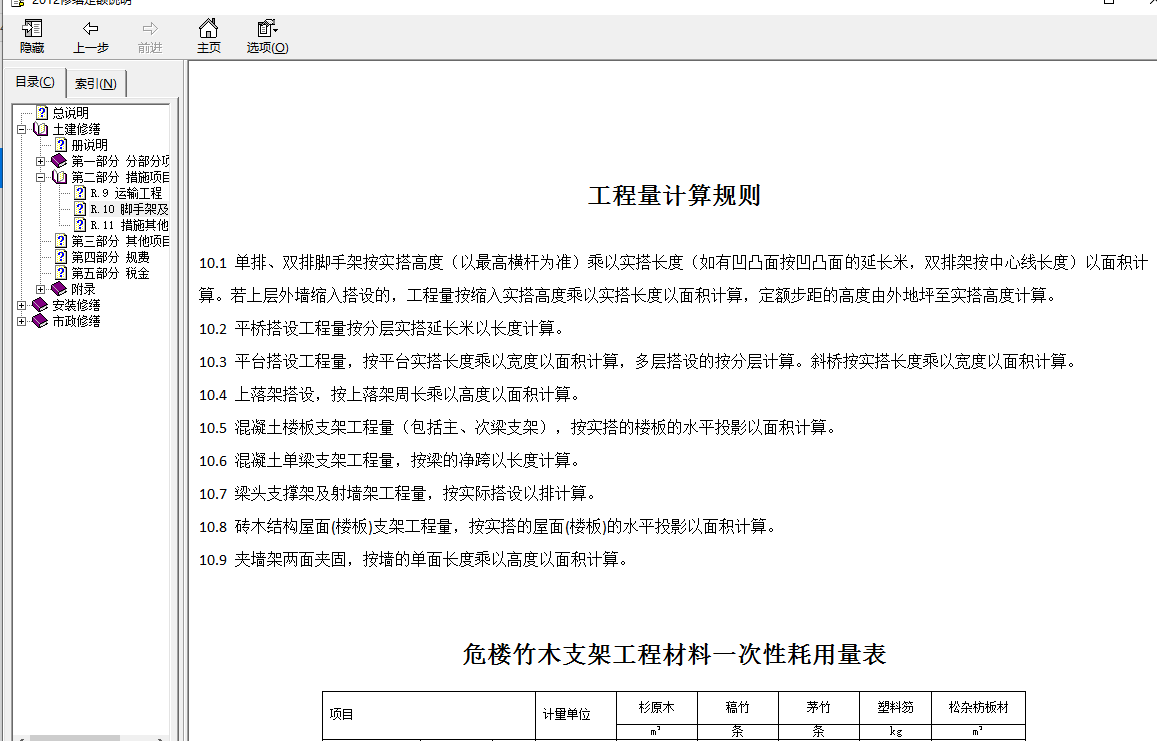
Task: Select R.9 运输工程 topic
Action: point(125,193)
